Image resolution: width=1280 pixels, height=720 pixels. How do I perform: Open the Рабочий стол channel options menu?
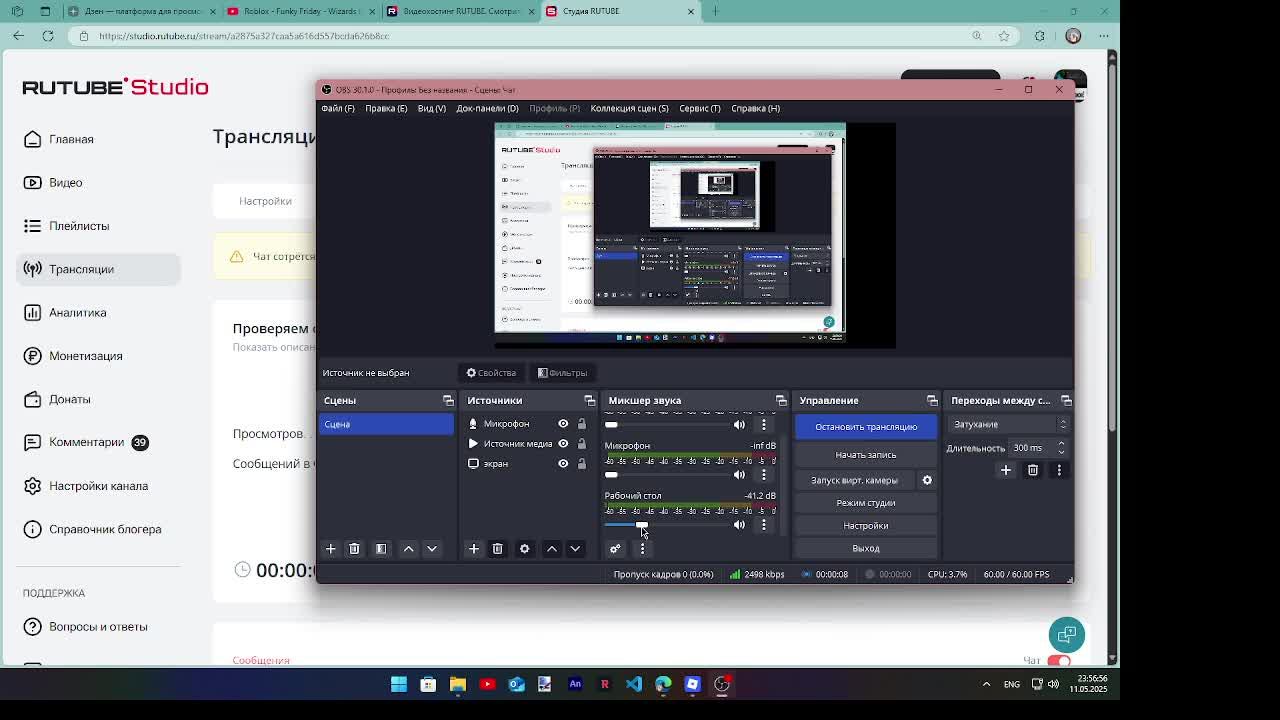point(764,525)
